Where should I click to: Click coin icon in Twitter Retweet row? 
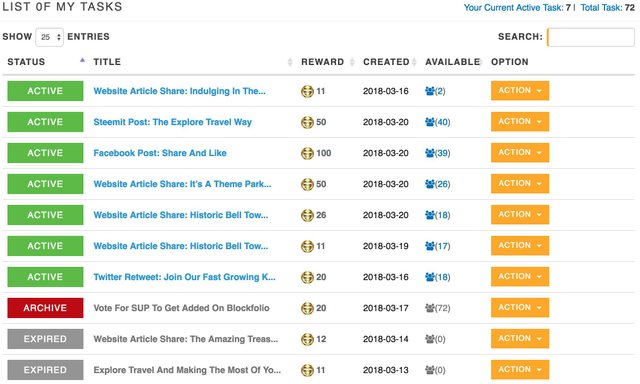pyautogui.click(x=307, y=277)
